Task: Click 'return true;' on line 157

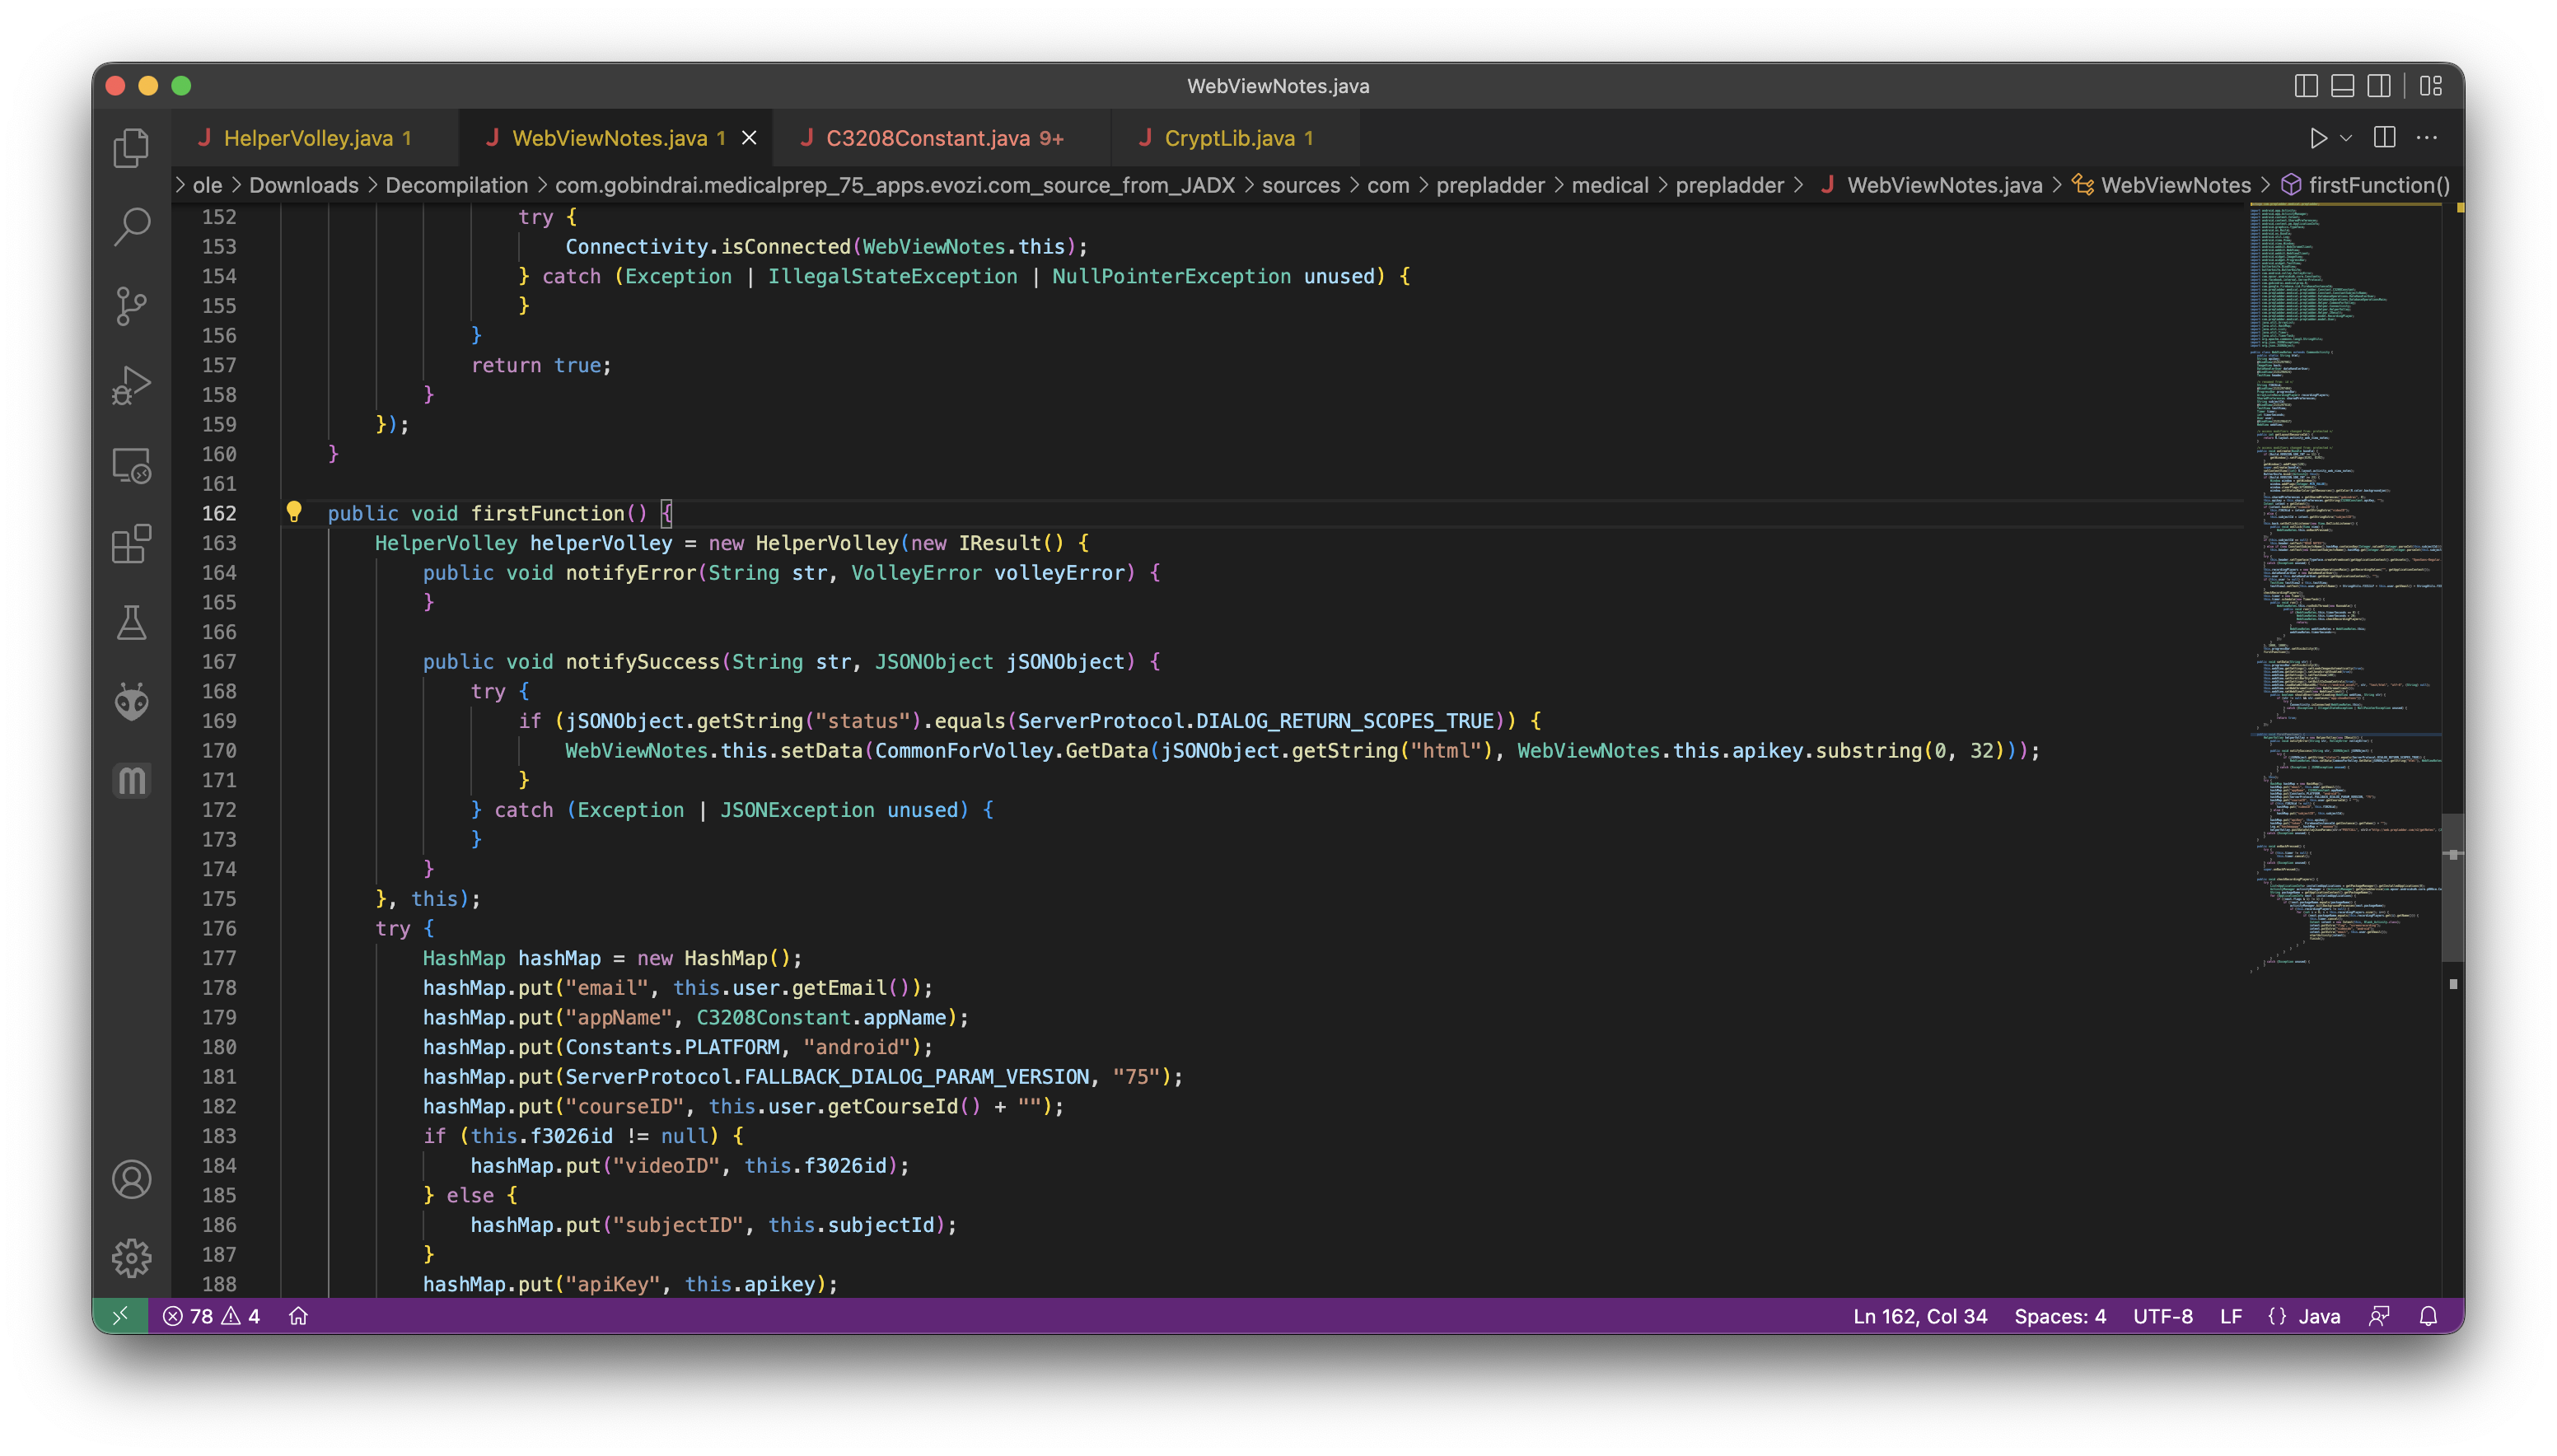Action: 541,365
